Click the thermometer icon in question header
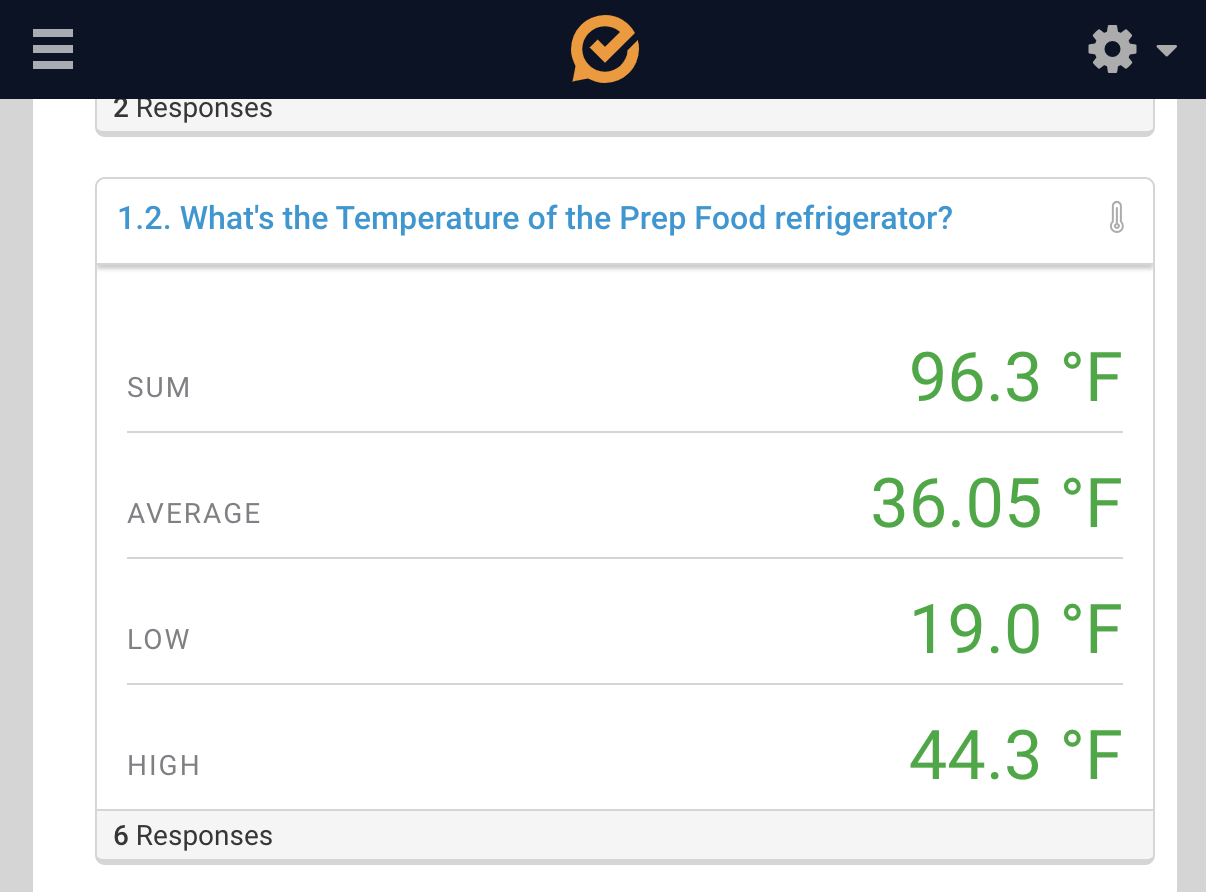 (x=1117, y=217)
